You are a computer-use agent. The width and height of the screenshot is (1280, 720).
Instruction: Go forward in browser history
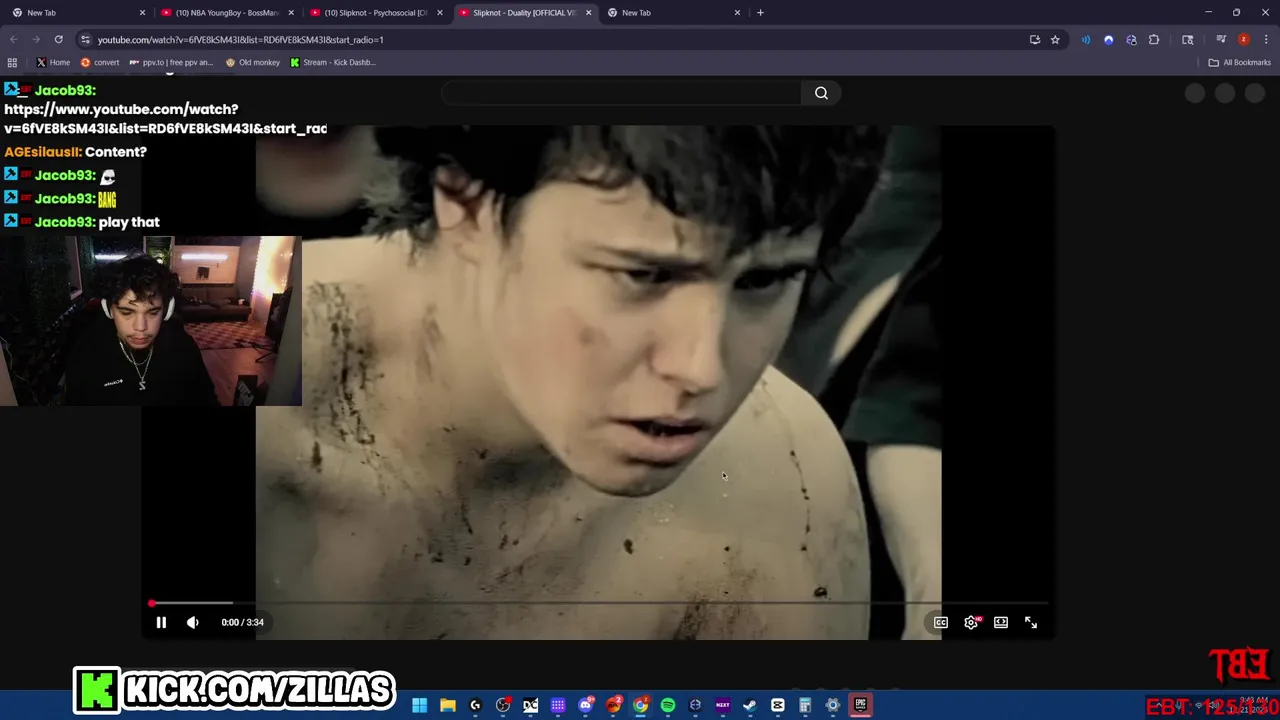(36, 39)
